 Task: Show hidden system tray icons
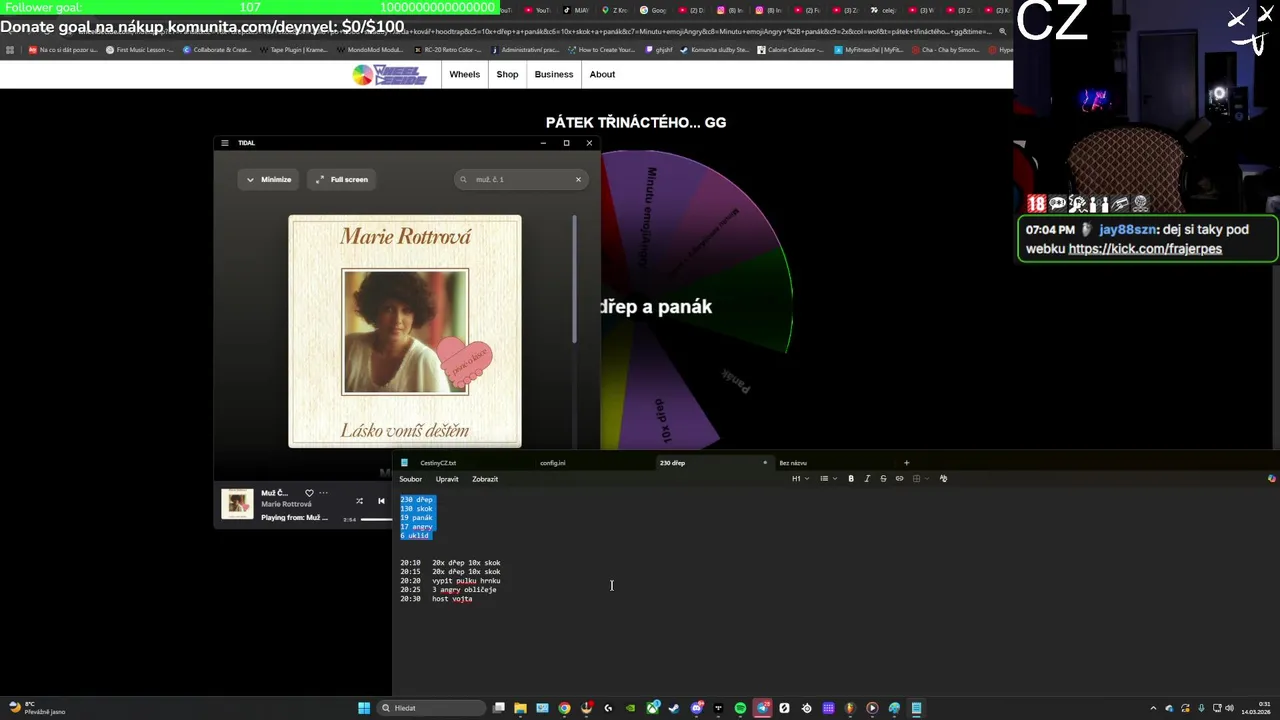tap(1155, 708)
